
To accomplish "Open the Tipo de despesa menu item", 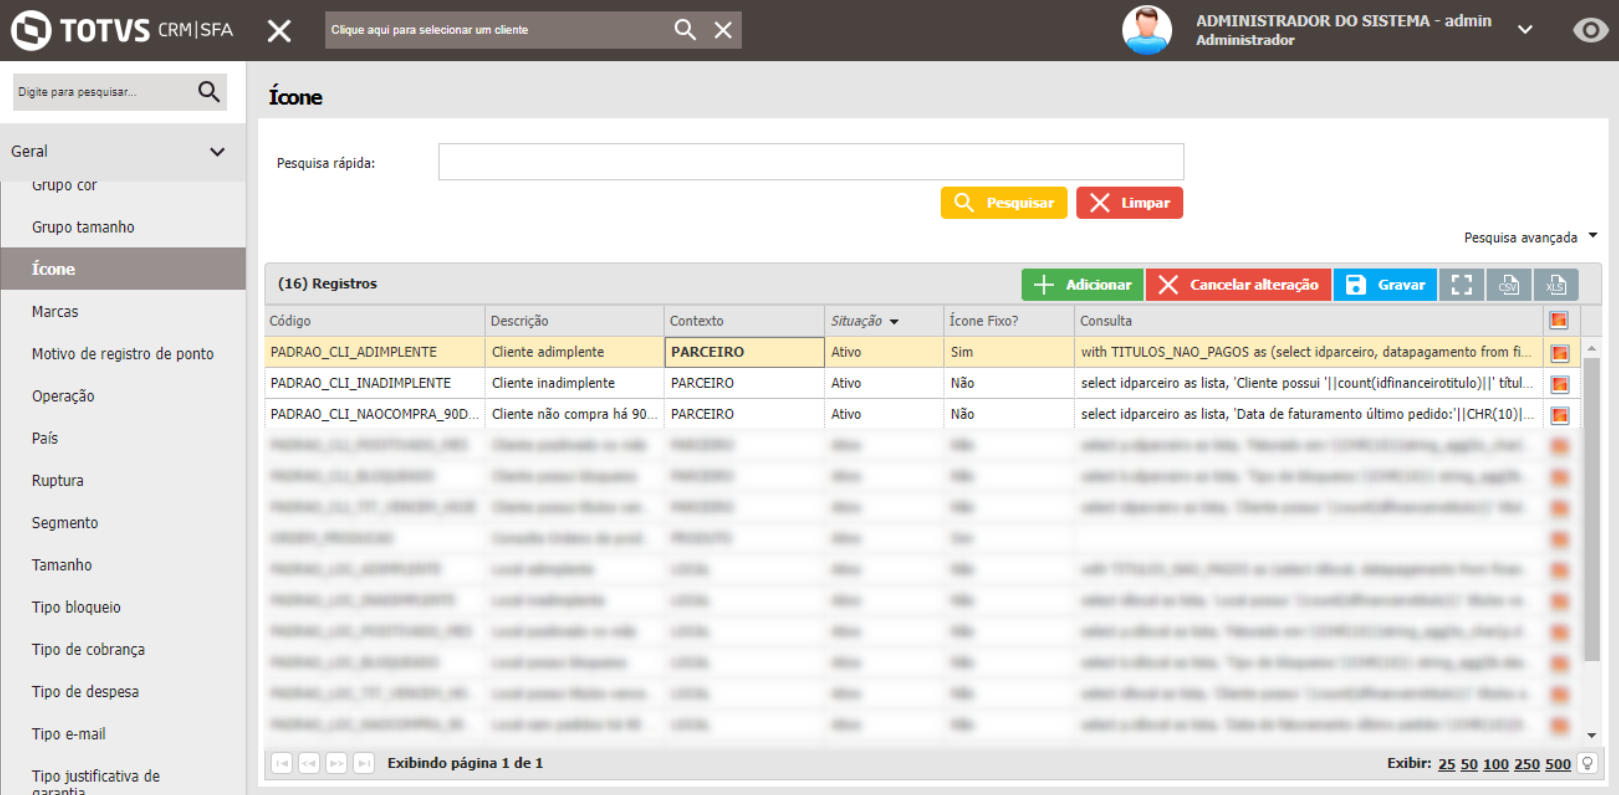I will [85, 691].
